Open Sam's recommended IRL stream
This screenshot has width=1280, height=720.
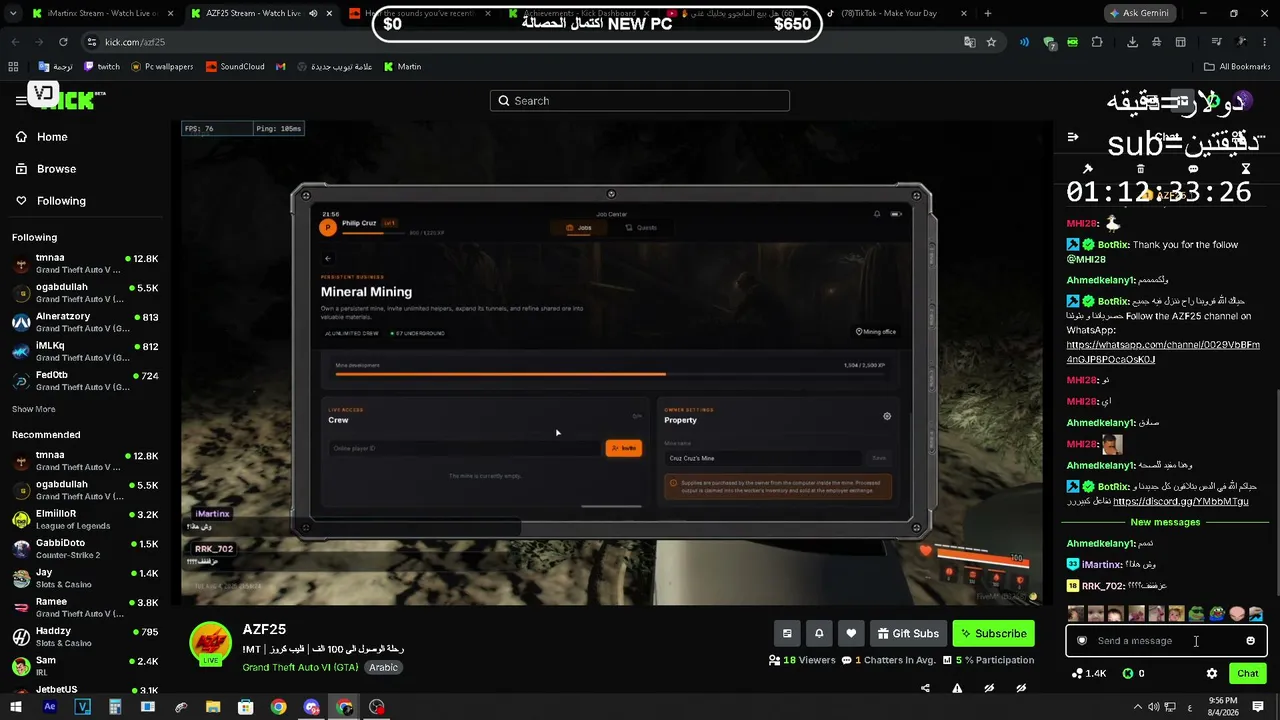[x=85, y=666]
